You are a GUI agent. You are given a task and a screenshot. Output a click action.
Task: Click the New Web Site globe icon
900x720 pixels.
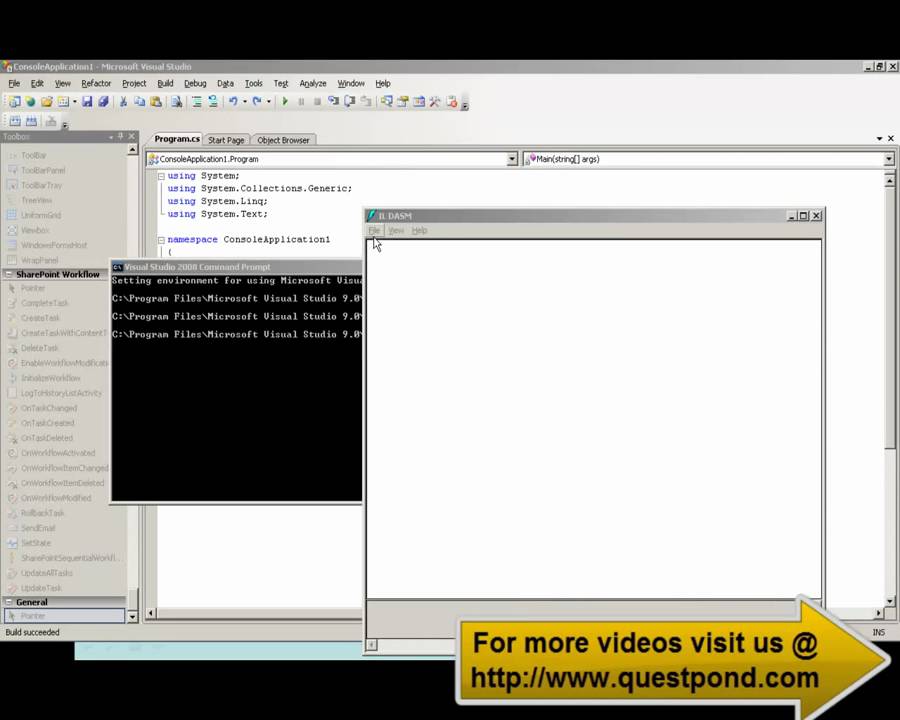pos(30,102)
